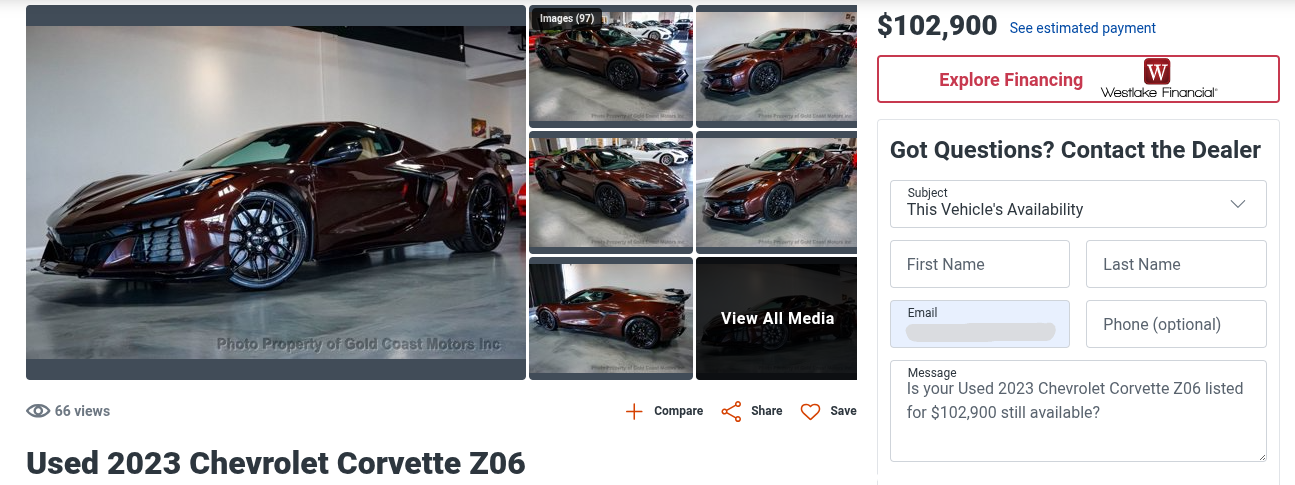1295x485 pixels.
Task: Click the Save heart icon
Action: click(810, 411)
